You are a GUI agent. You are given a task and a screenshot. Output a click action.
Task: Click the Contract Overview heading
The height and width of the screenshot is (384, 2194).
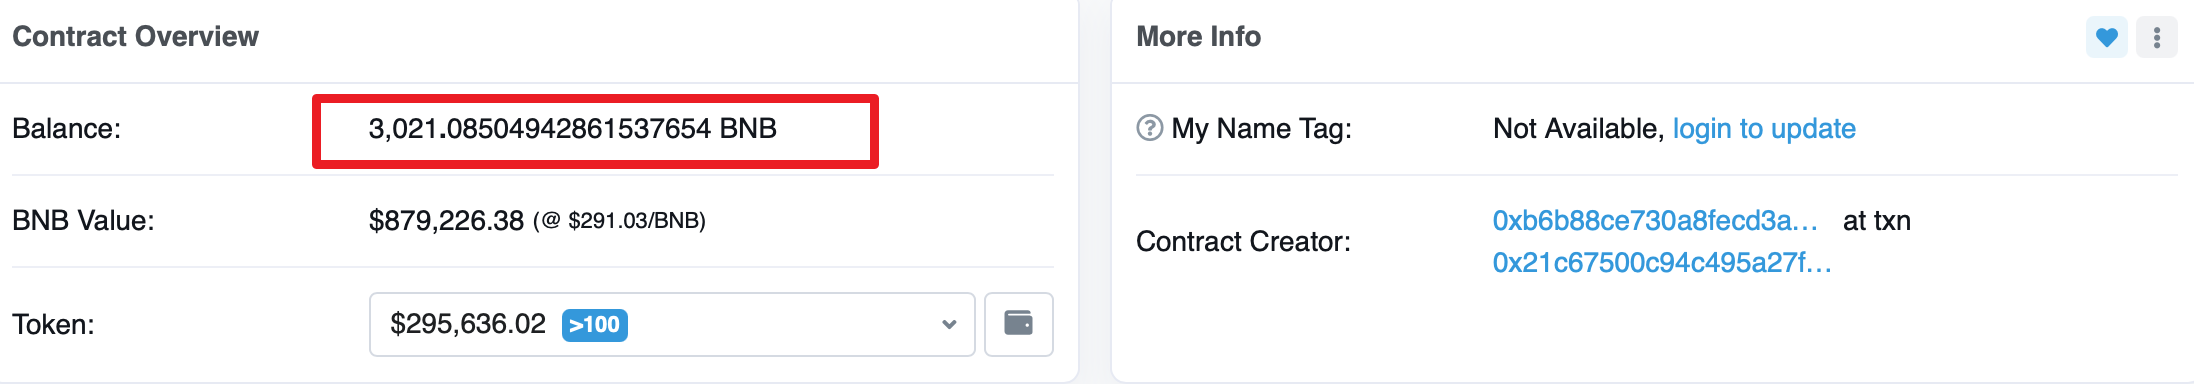tap(135, 37)
